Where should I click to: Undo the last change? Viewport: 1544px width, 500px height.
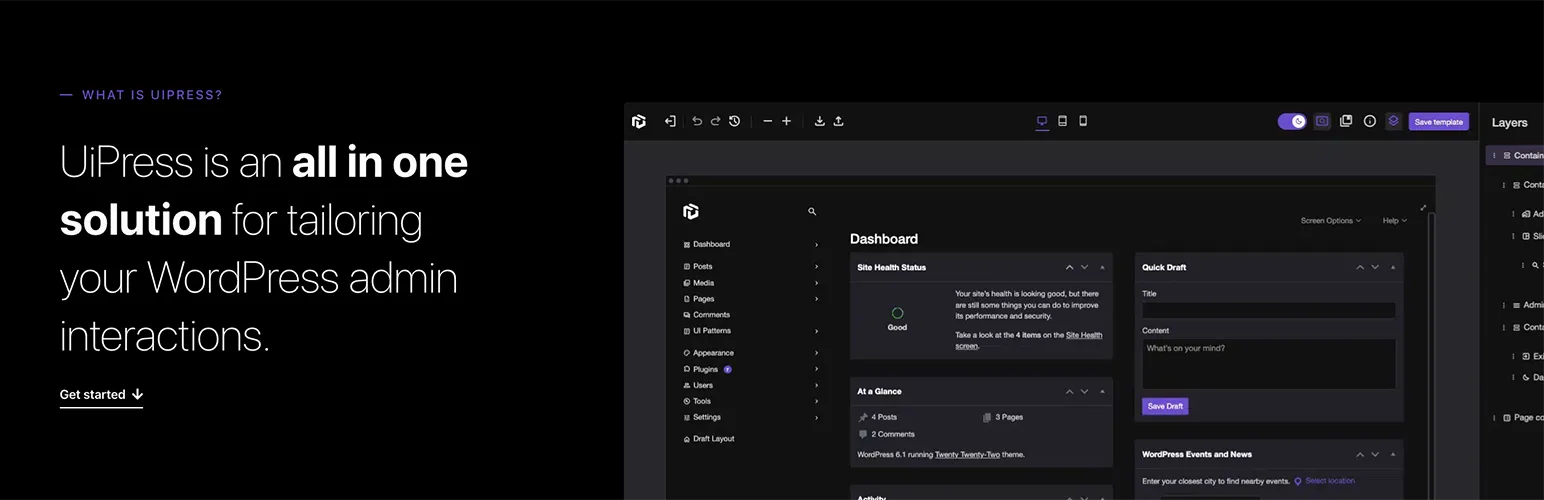[x=697, y=121]
